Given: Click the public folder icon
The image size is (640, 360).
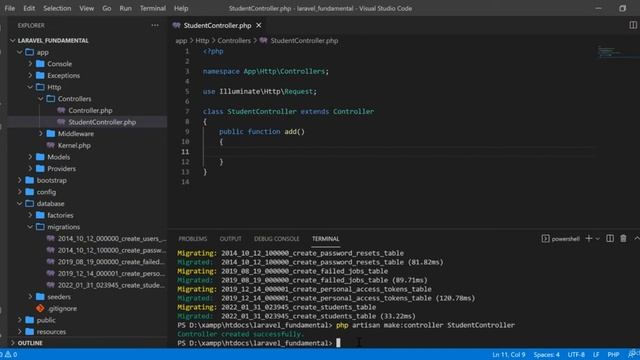Looking at the screenshot, I should (30, 320).
